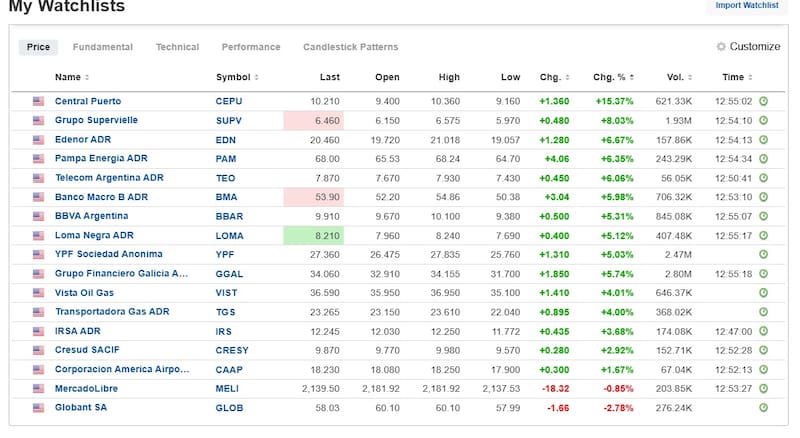Screen dimensions: 800x438
Task: Open the Grupo Supervielle stock link
Action: coord(96,120)
